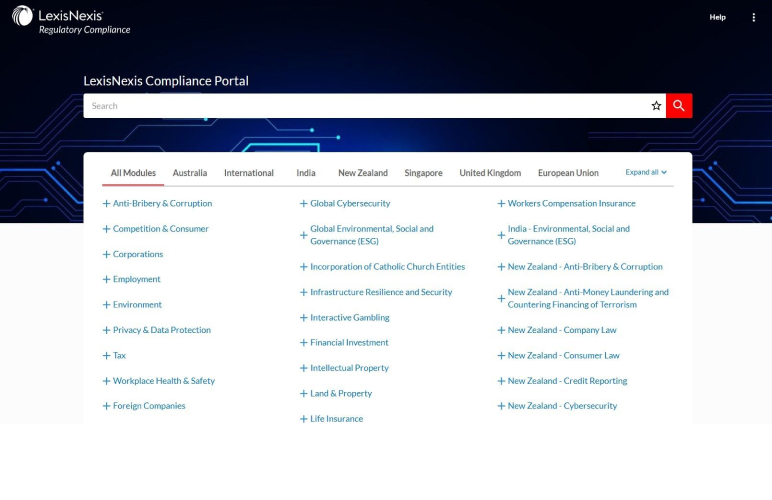Open Employment module link
The height and width of the screenshot is (500, 772).
pyautogui.click(x=136, y=279)
